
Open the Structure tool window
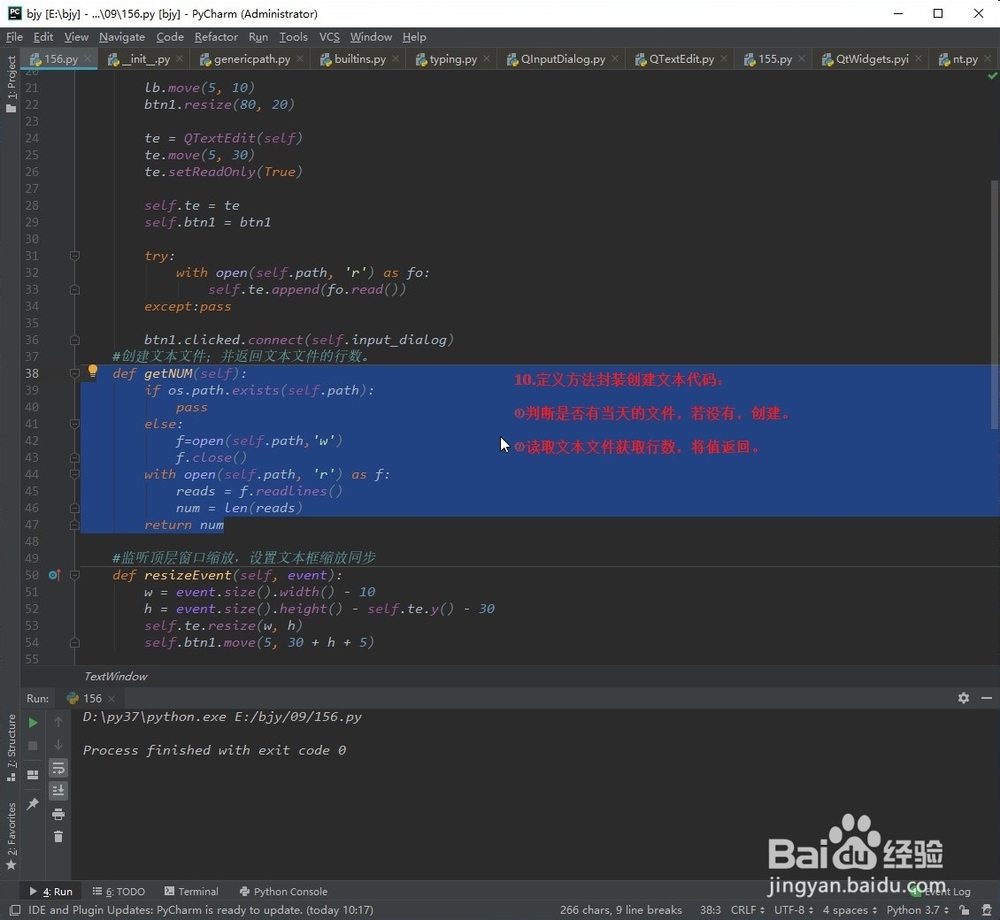pyautogui.click(x=11, y=747)
